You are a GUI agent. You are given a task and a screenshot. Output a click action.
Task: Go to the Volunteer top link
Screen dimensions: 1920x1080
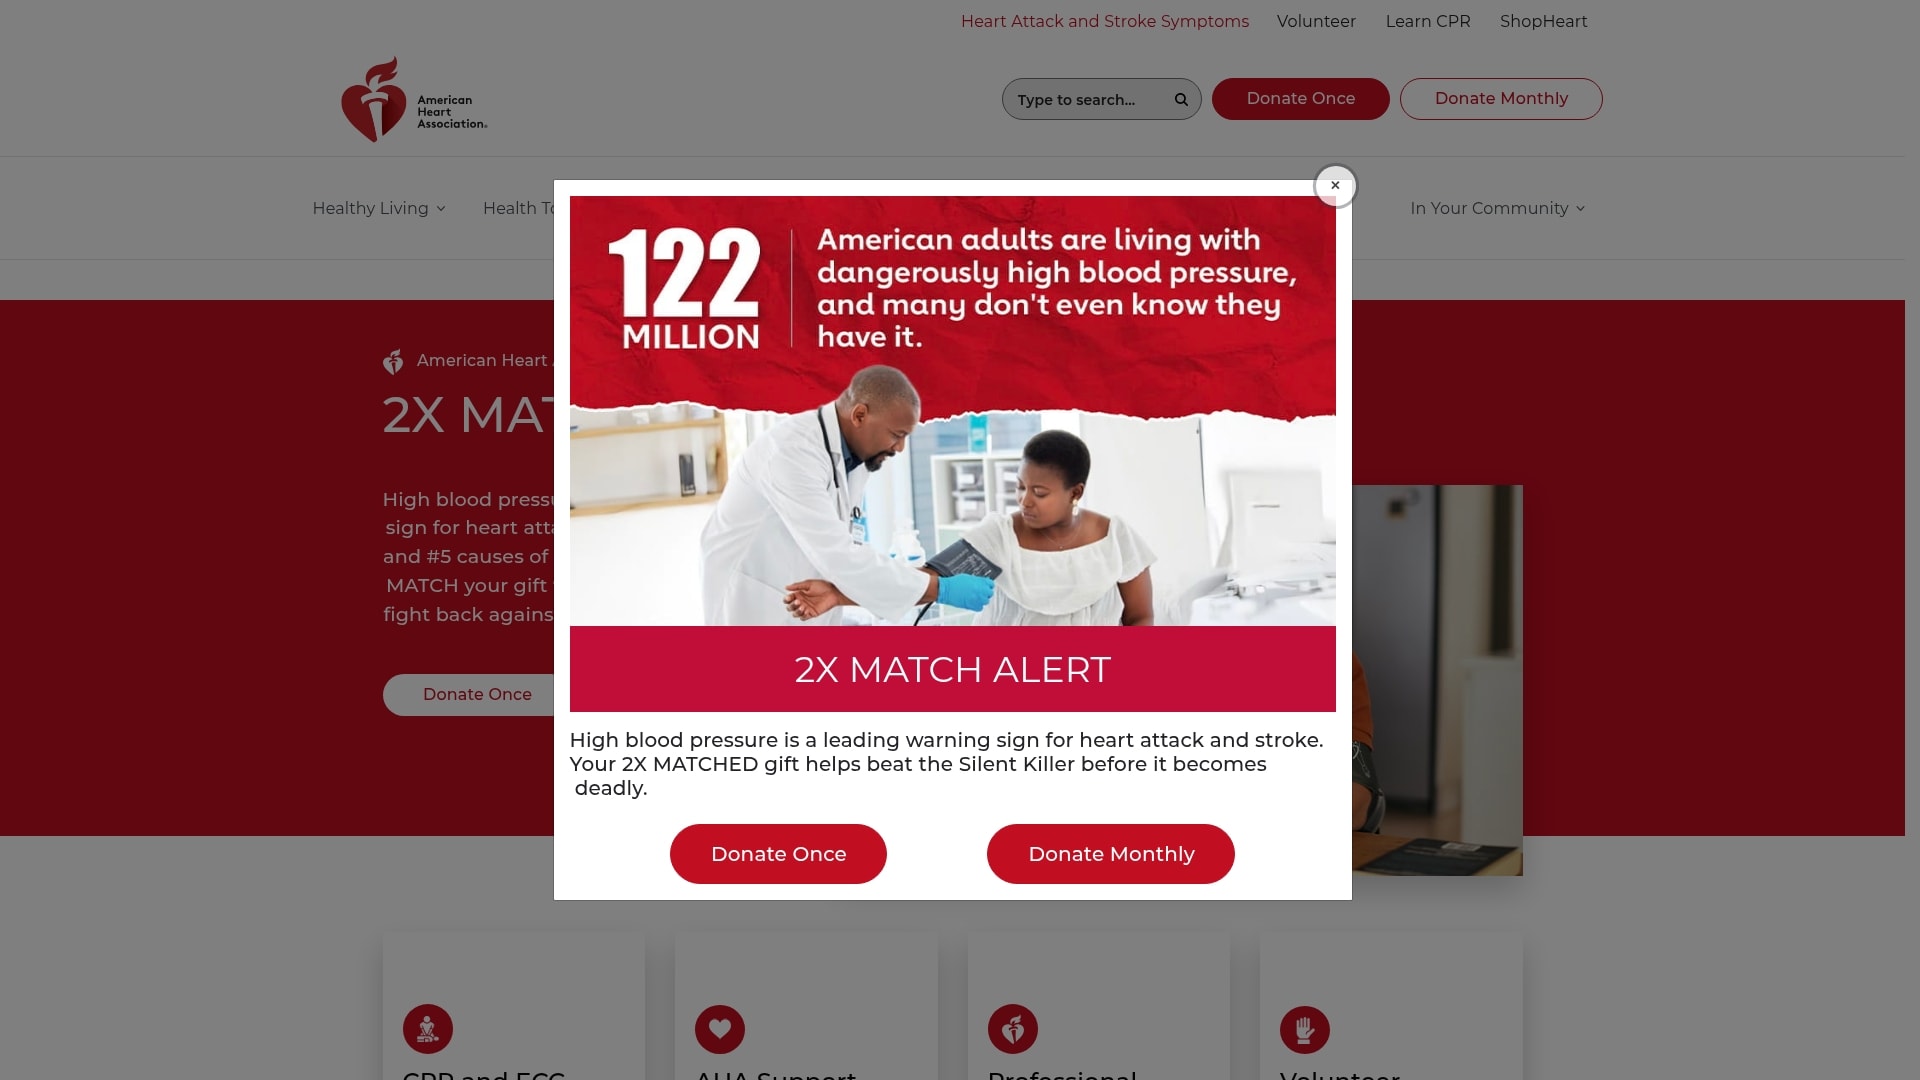coord(1316,21)
